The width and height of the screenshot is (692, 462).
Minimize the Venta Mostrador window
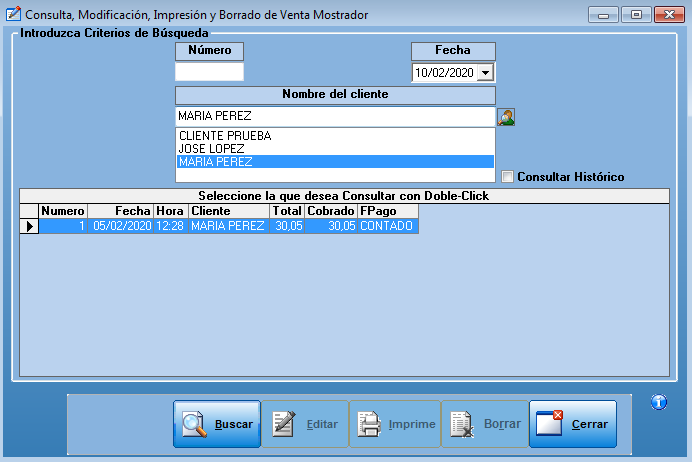click(x=603, y=15)
